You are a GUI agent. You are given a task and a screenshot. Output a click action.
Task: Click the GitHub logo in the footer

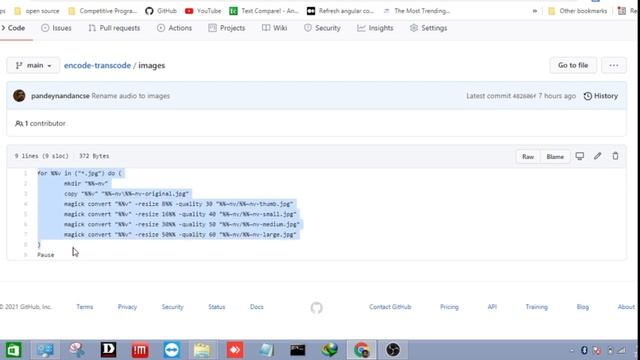[x=316, y=307]
